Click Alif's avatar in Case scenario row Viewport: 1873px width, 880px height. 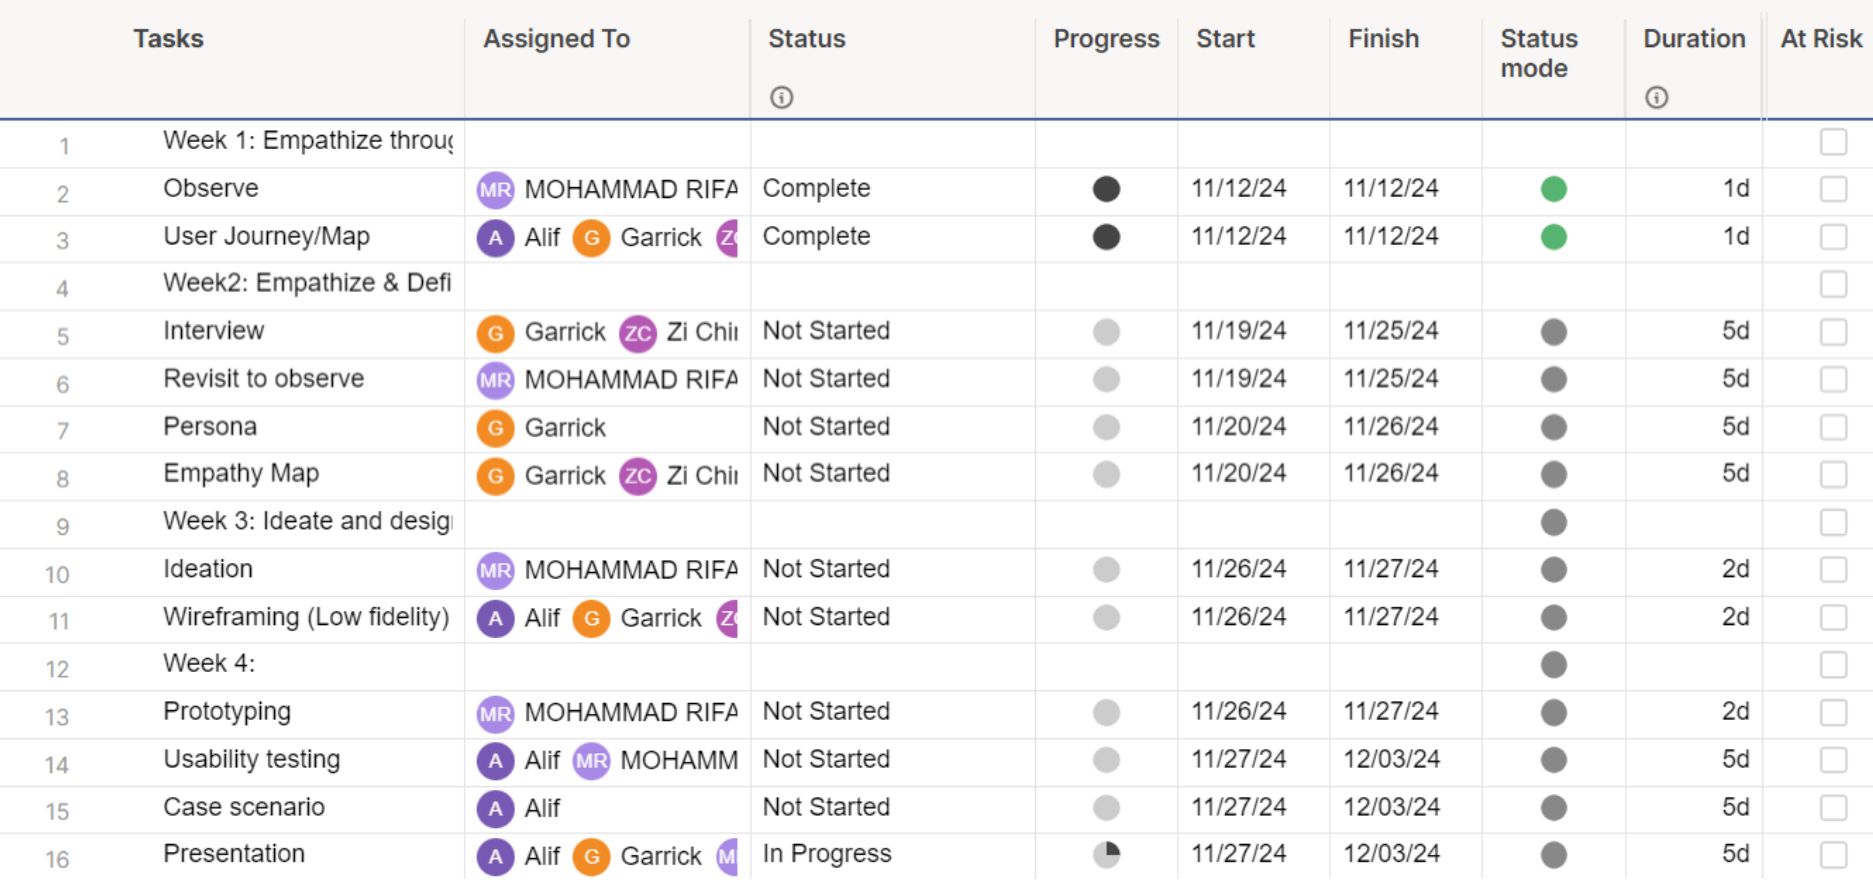495,808
